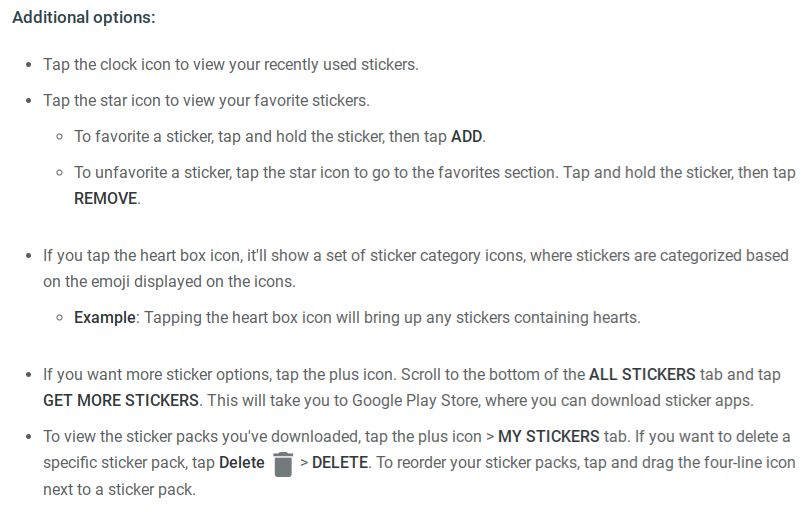Click the 'To favorite a sticker' sub-bullet

tap(280, 136)
